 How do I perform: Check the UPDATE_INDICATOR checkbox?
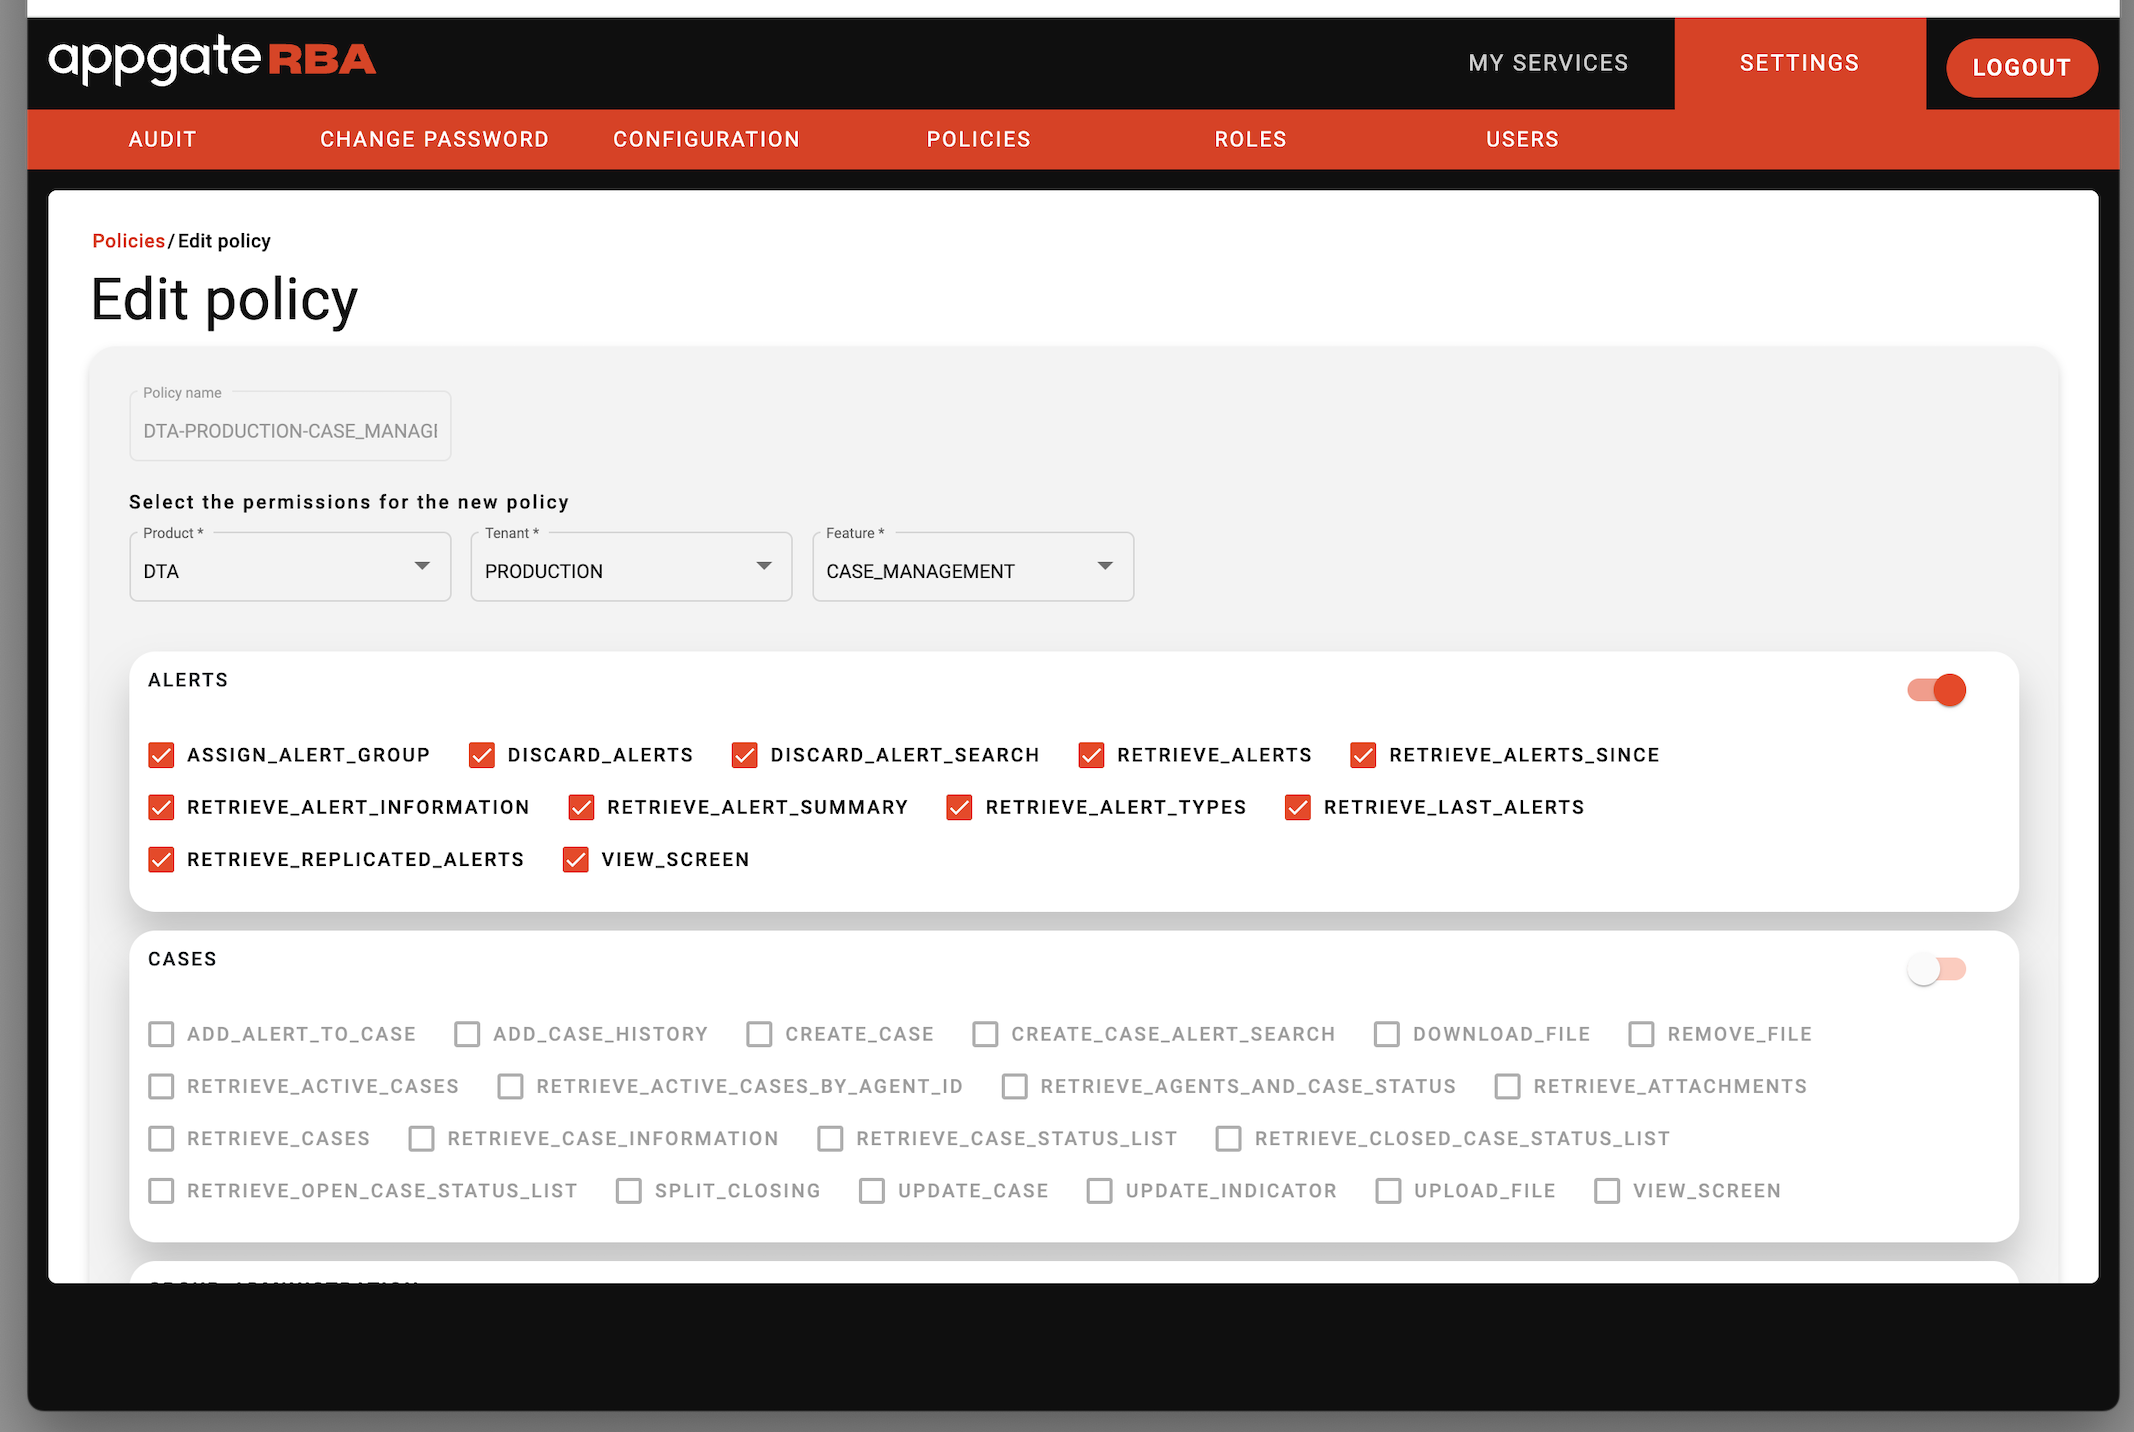pos(1100,1191)
